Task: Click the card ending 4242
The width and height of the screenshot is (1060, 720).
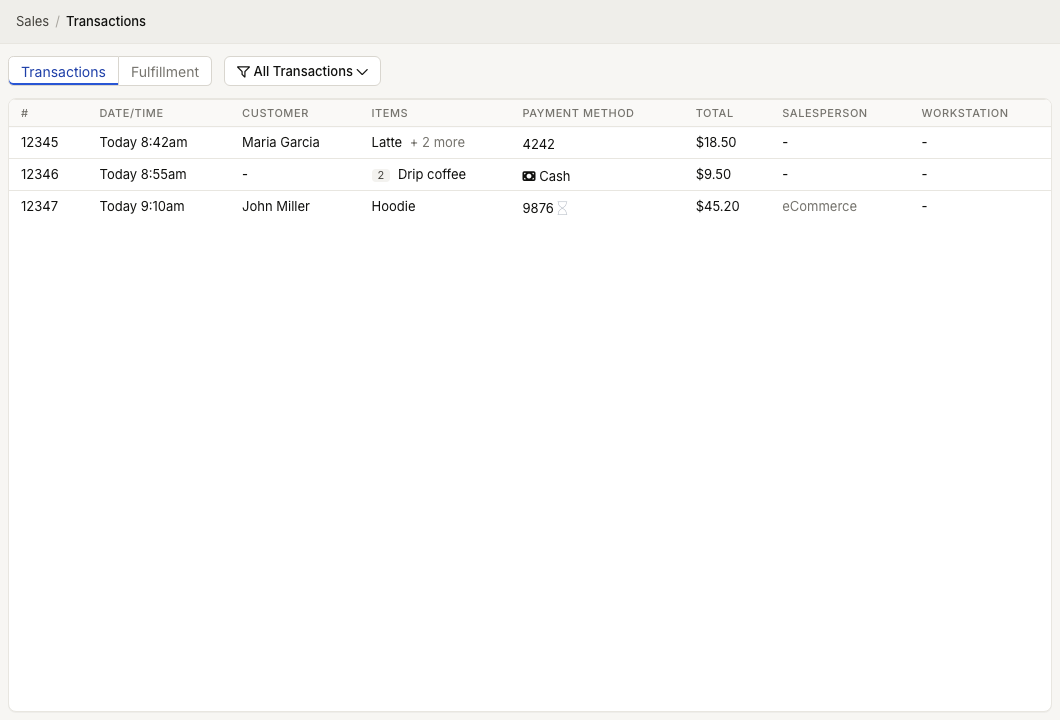Action: 539,144
